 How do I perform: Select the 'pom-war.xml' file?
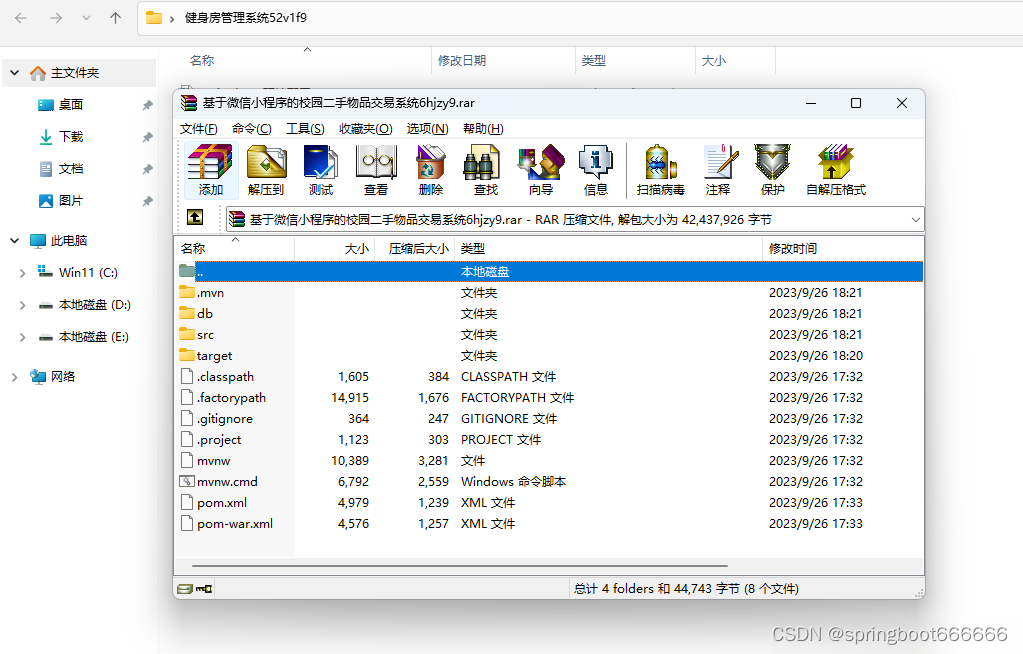click(549, 523)
